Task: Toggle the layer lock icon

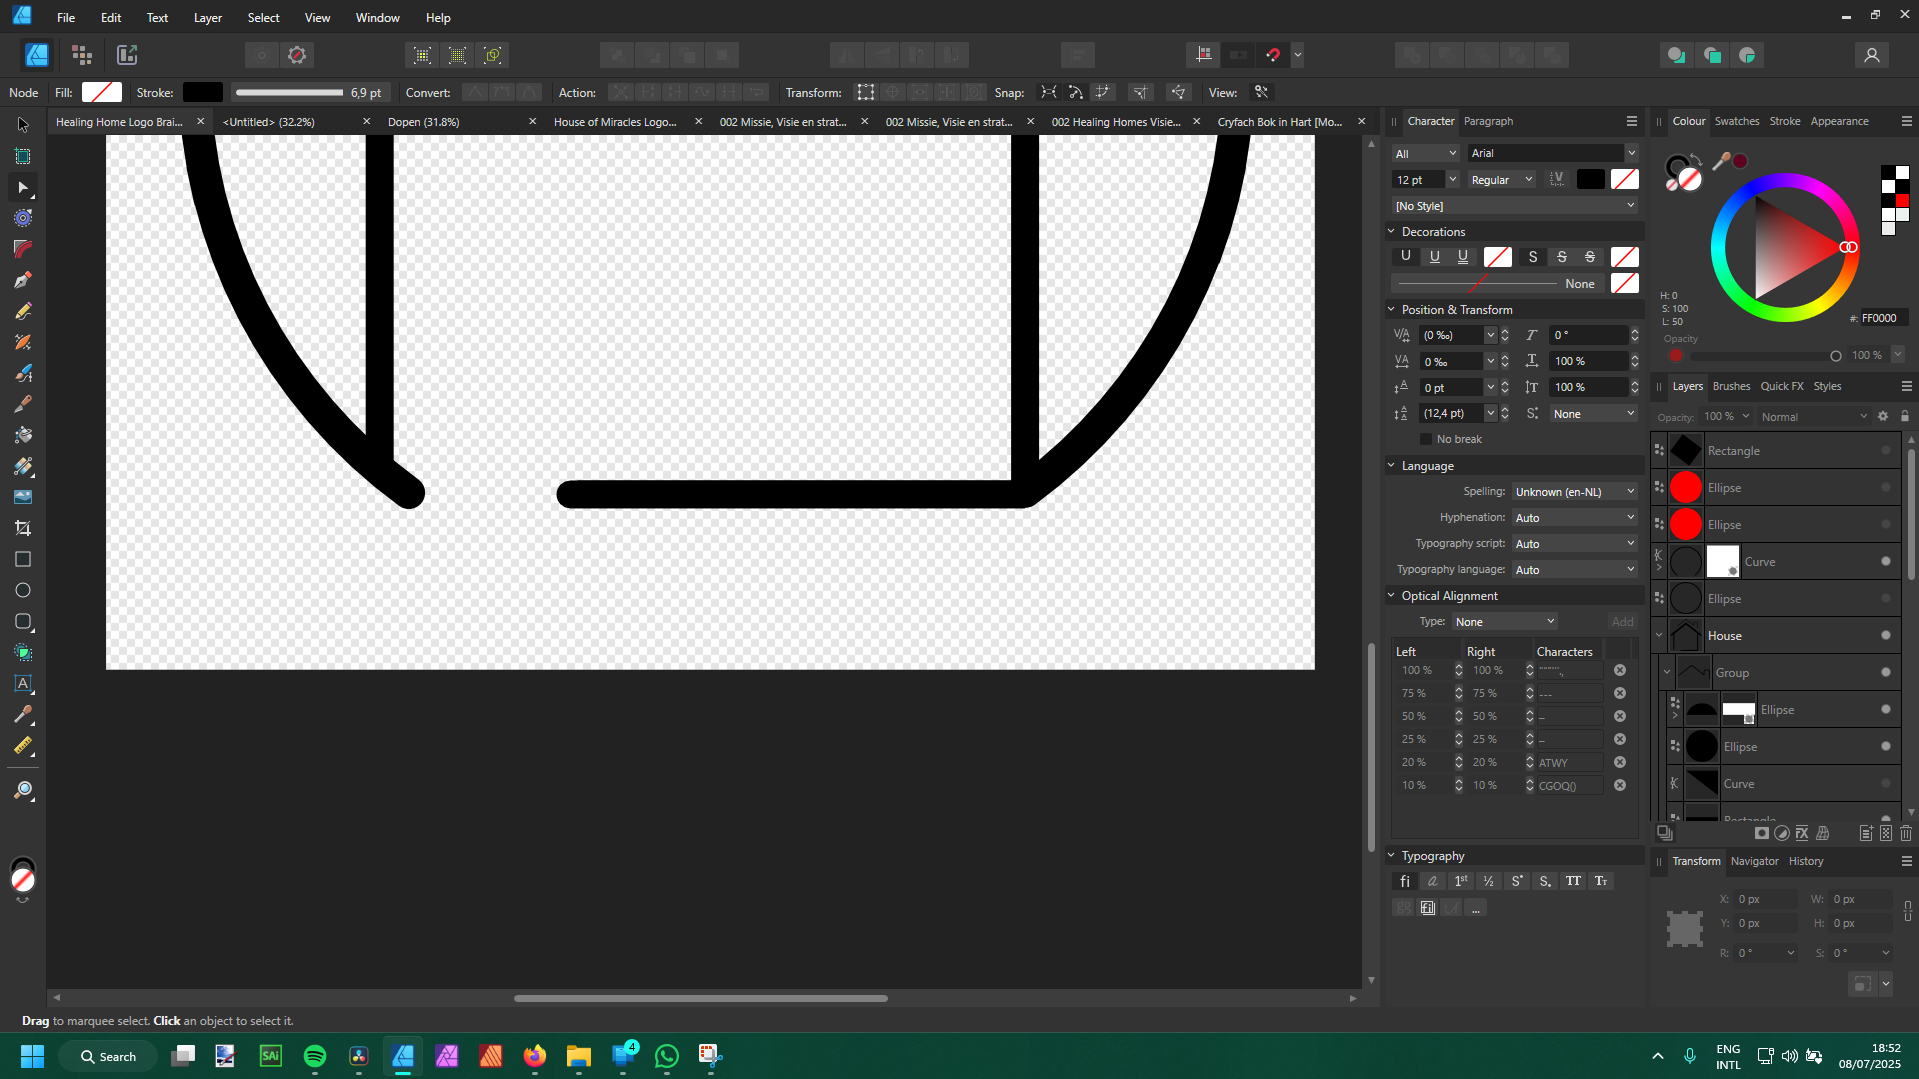Action: [1905, 417]
